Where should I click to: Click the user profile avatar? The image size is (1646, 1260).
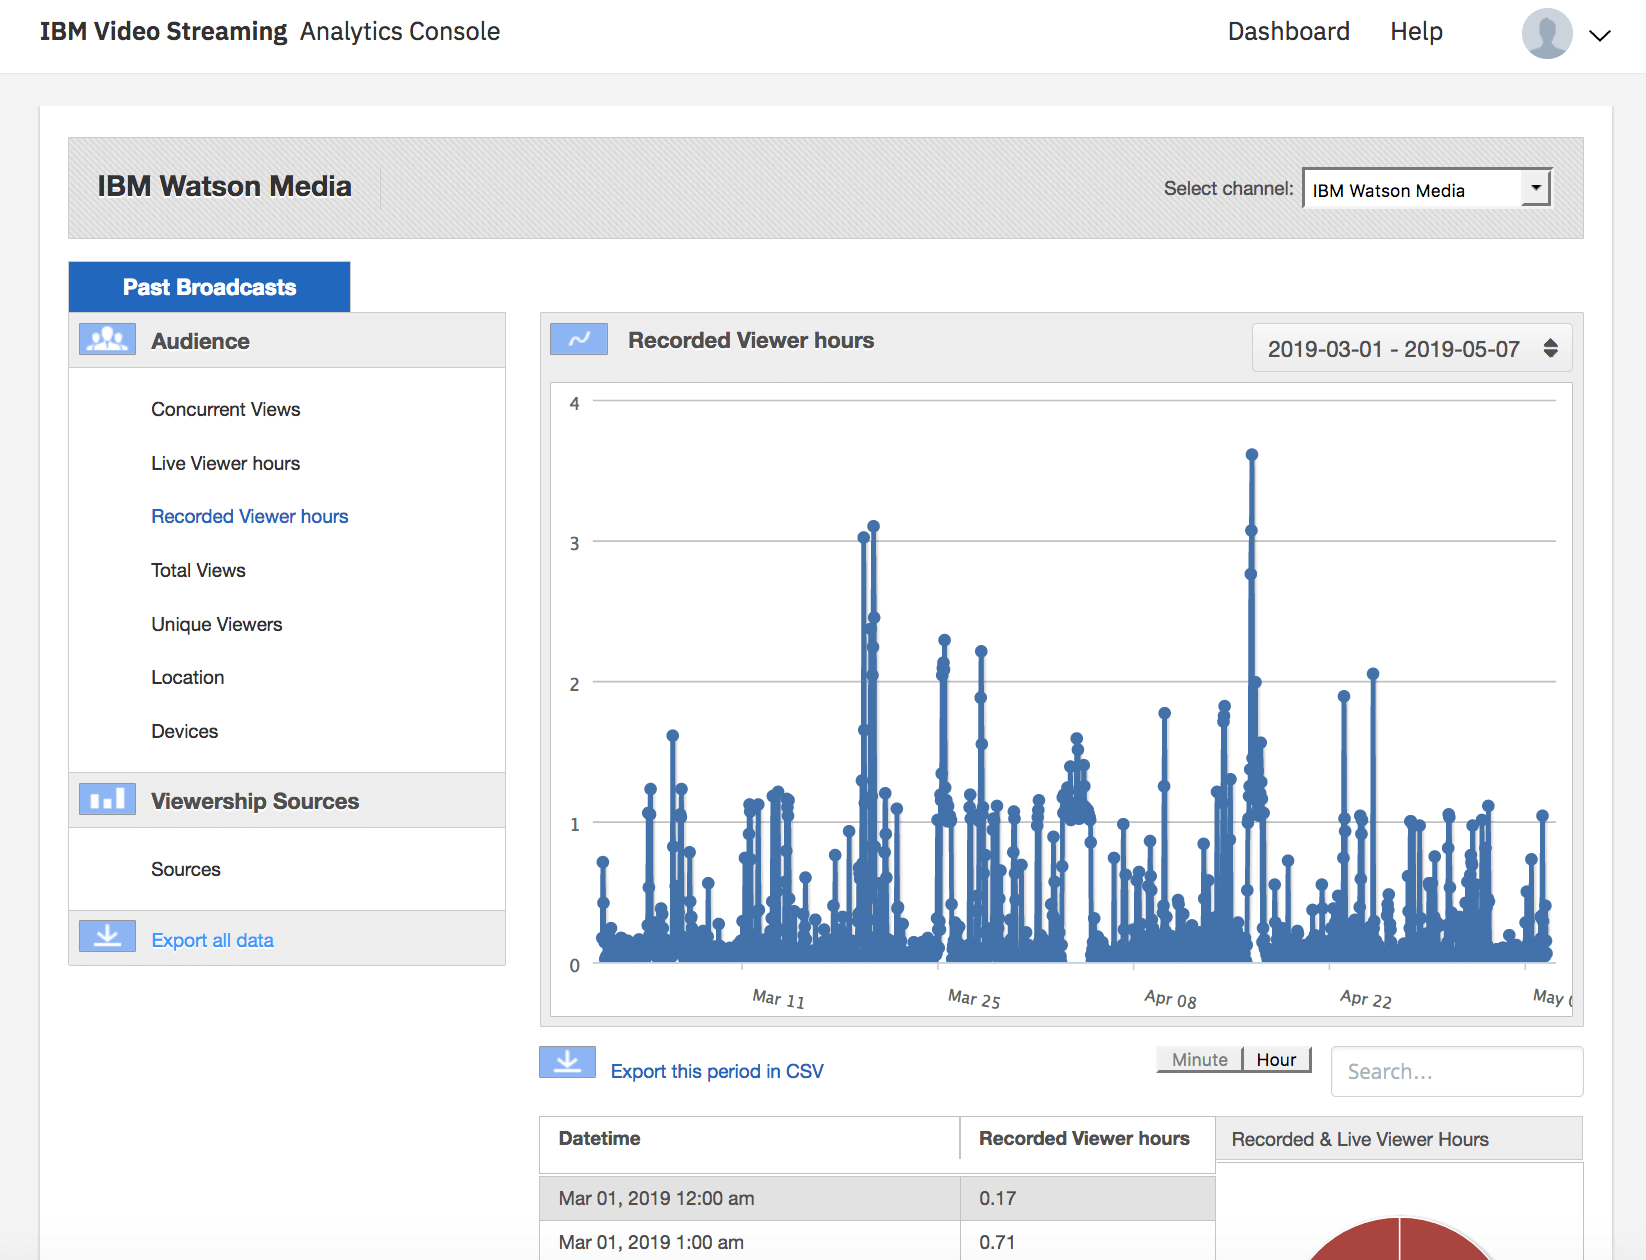[x=1546, y=34]
